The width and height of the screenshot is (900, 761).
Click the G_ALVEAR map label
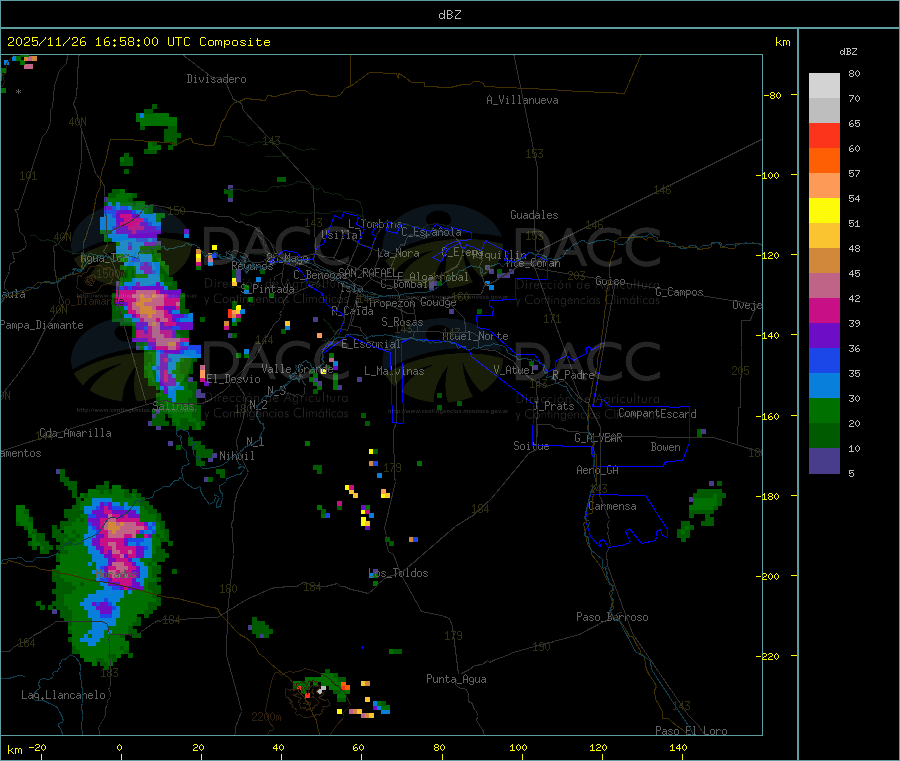[x=598, y=438]
